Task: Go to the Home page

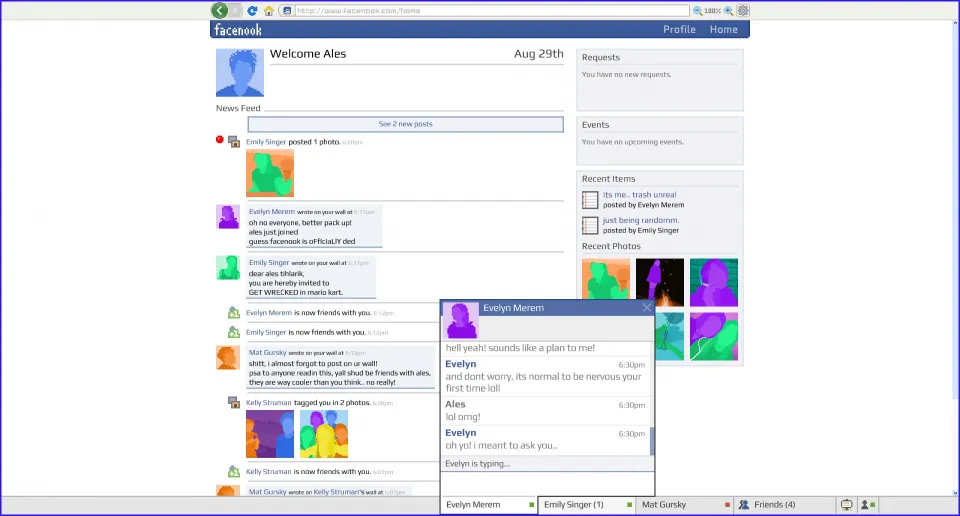Action: 723,29
